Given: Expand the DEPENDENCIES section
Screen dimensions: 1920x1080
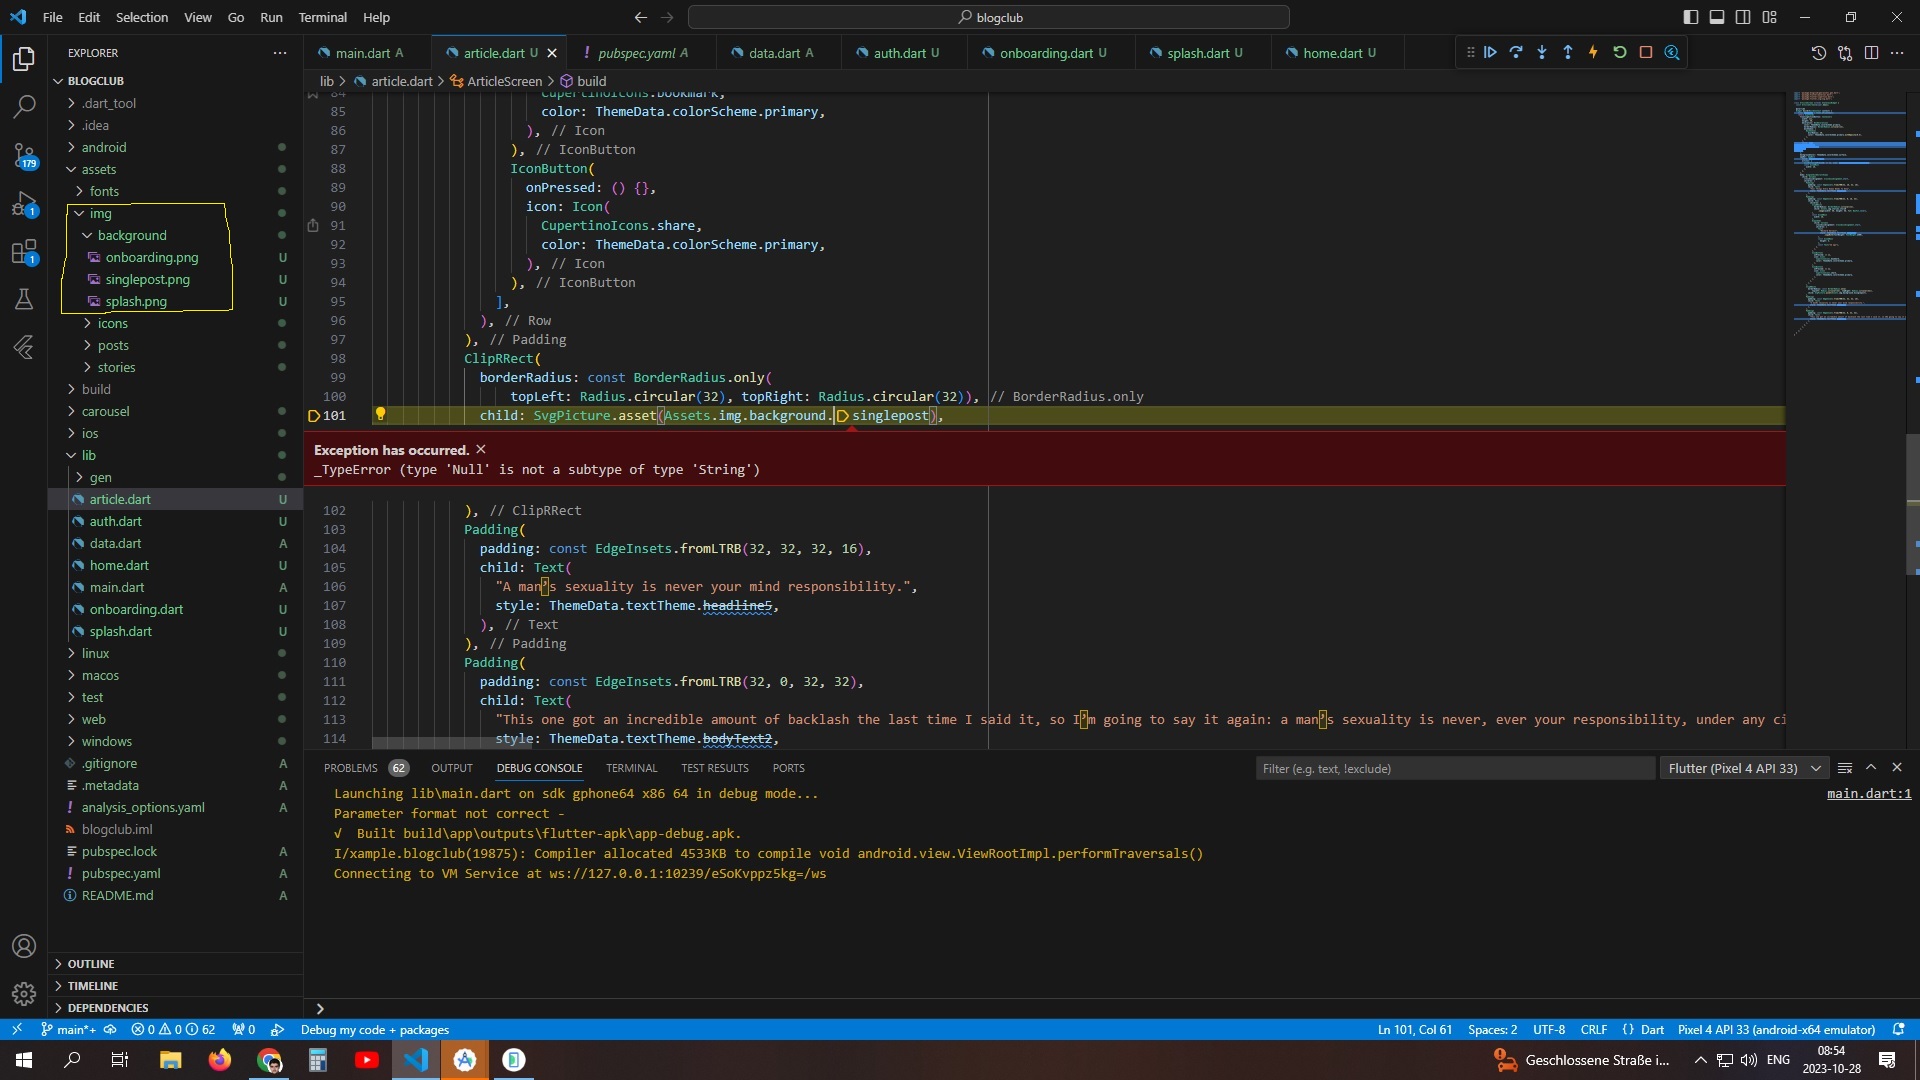Looking at the screenshot, I should [x=108, y=1008].
